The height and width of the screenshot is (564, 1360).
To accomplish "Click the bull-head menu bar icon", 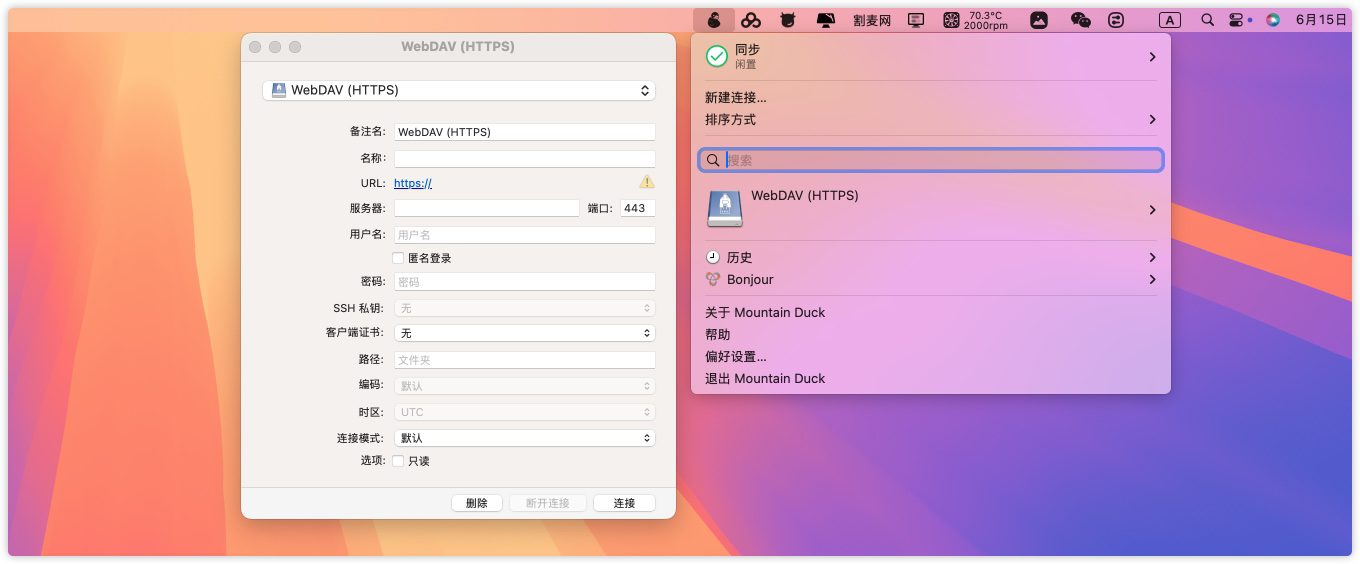I will point(788,20).
